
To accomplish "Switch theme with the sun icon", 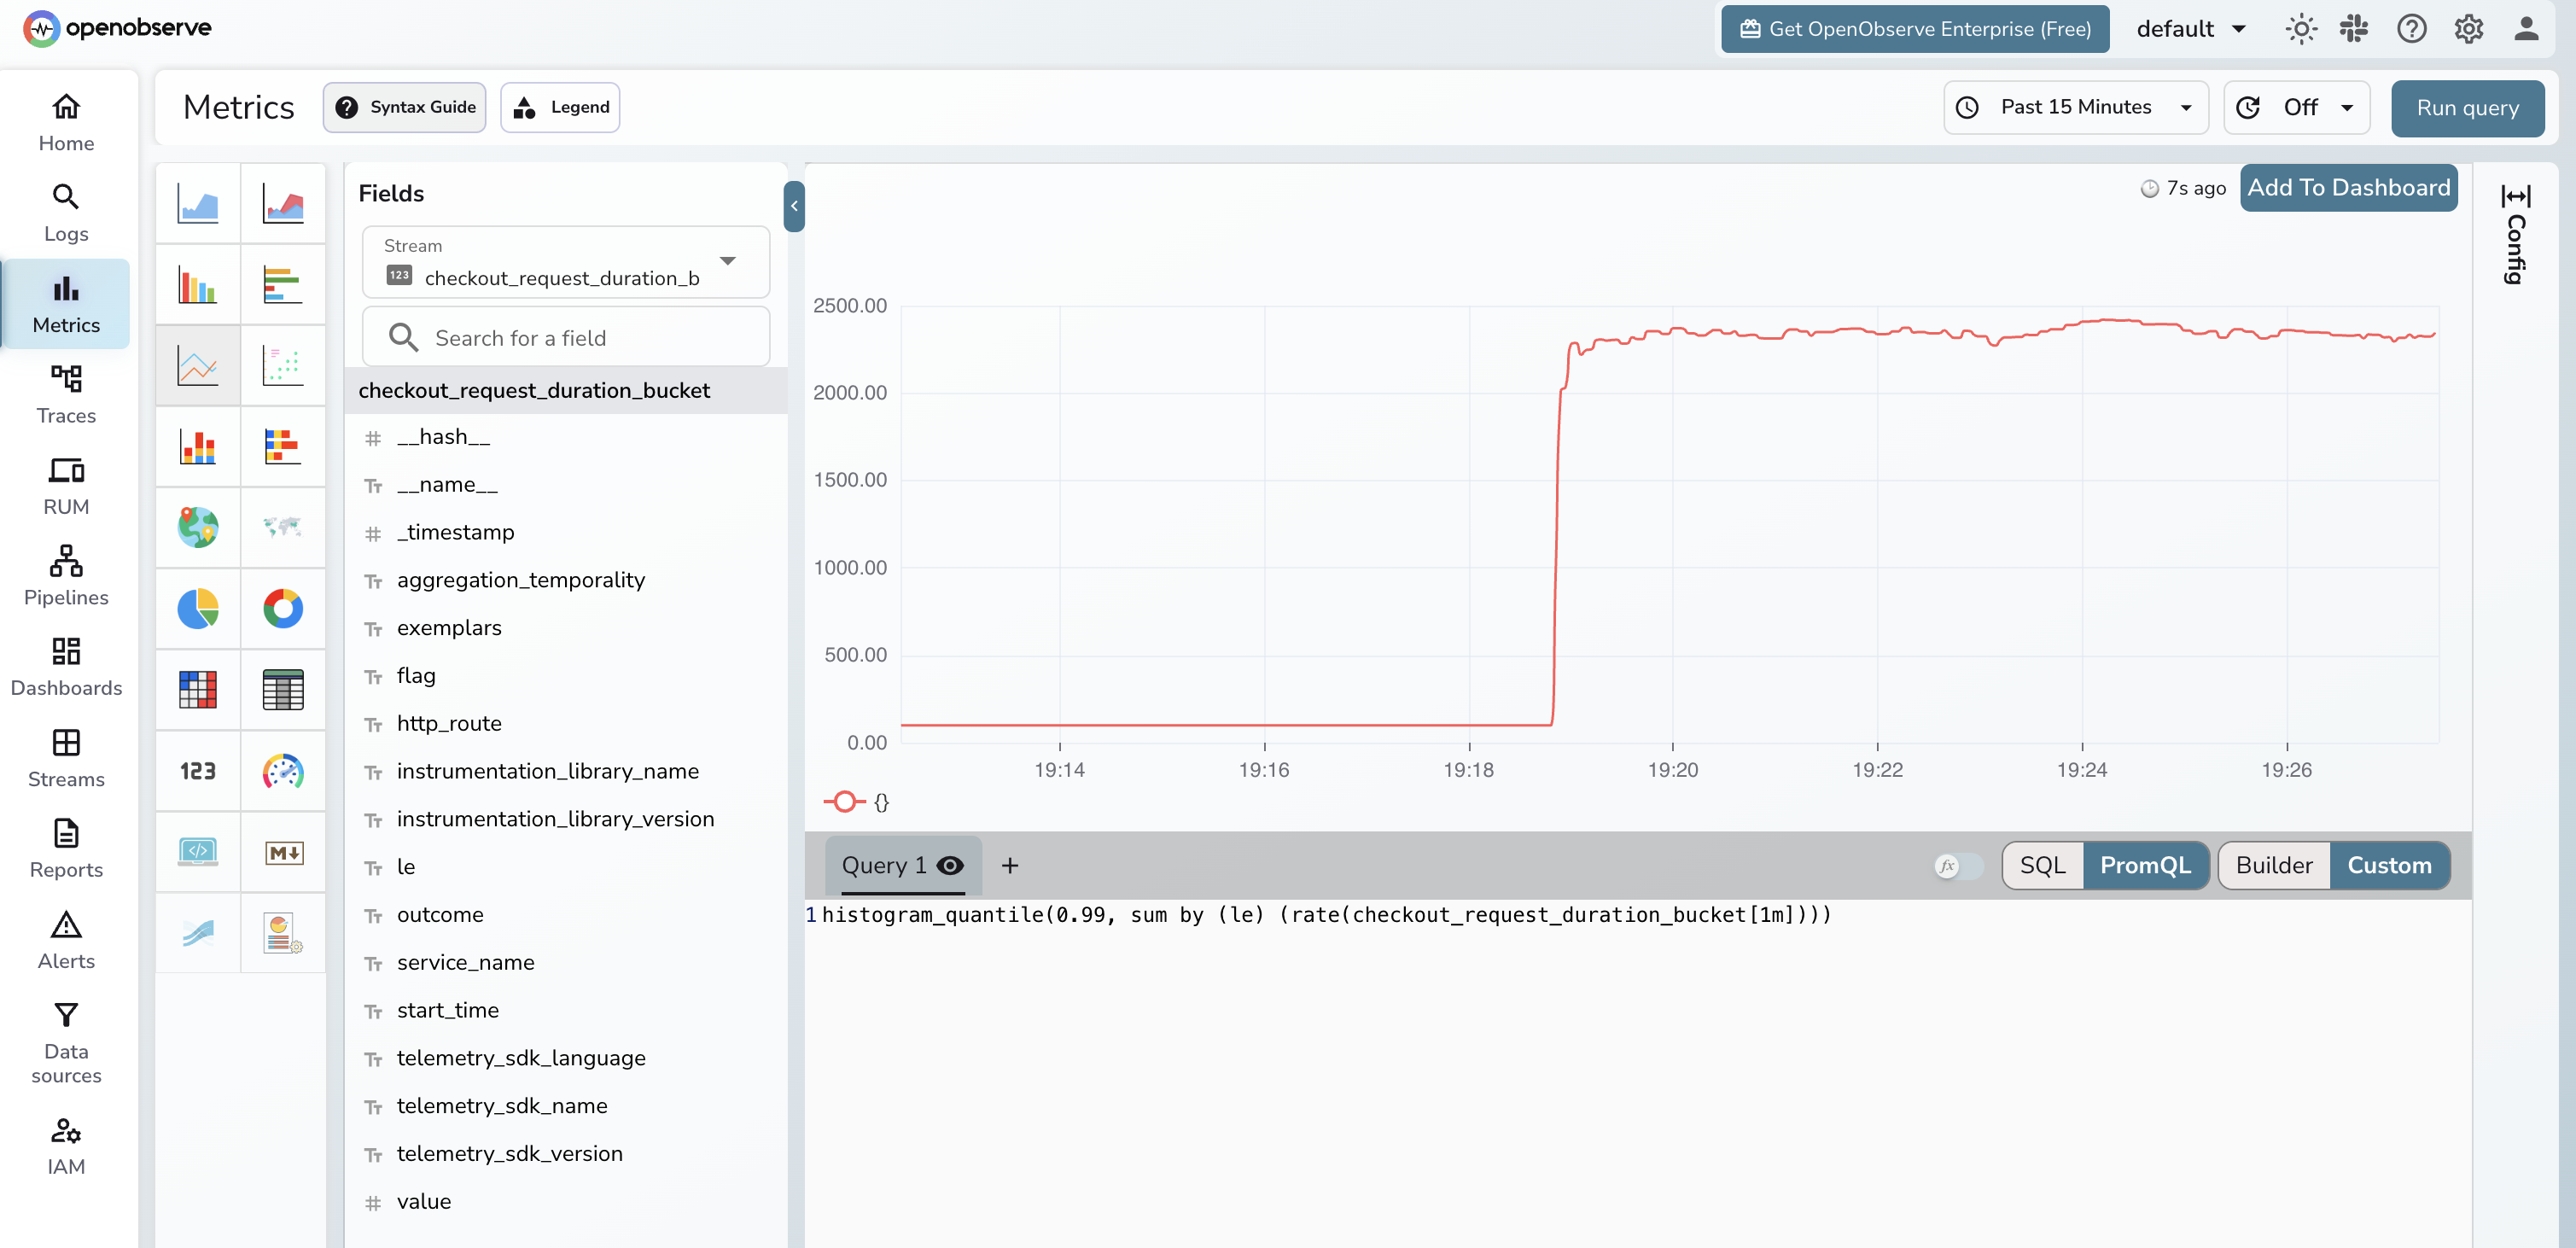I will (x=2300, y=29).
